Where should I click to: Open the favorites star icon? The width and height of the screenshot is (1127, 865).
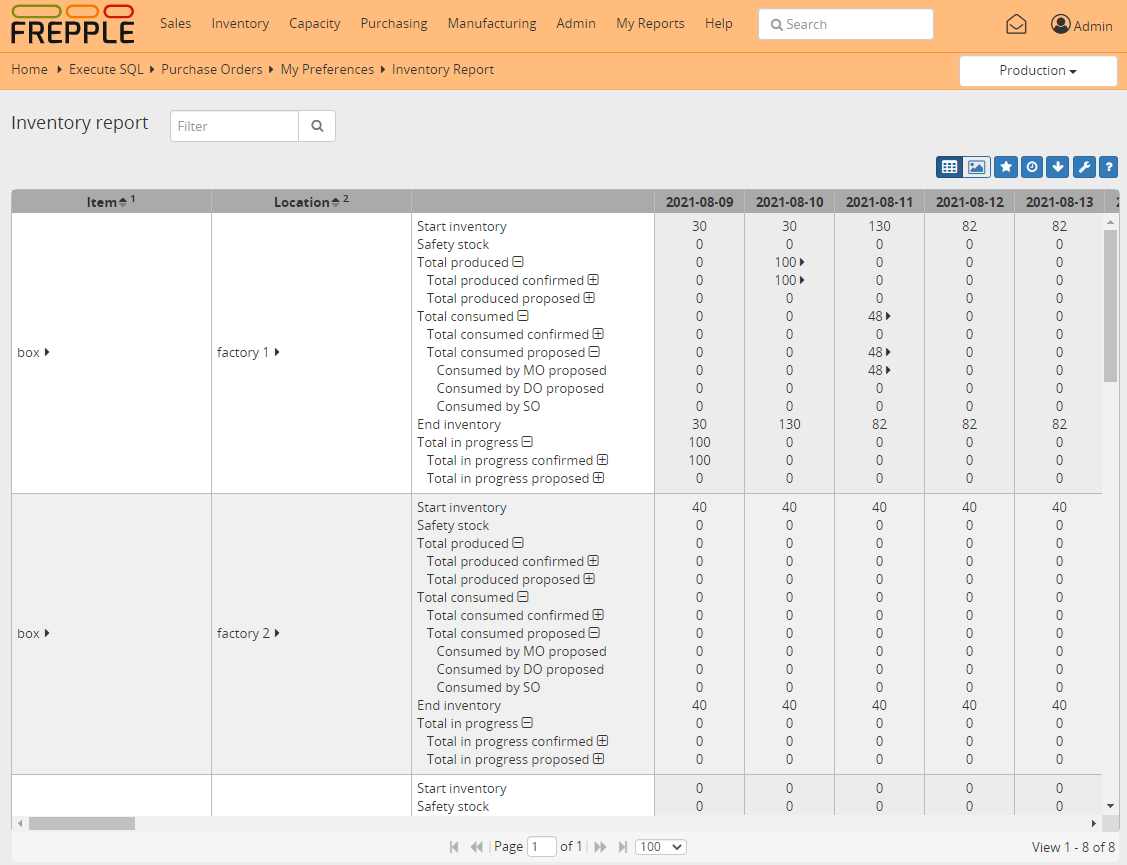point(1006,166)
